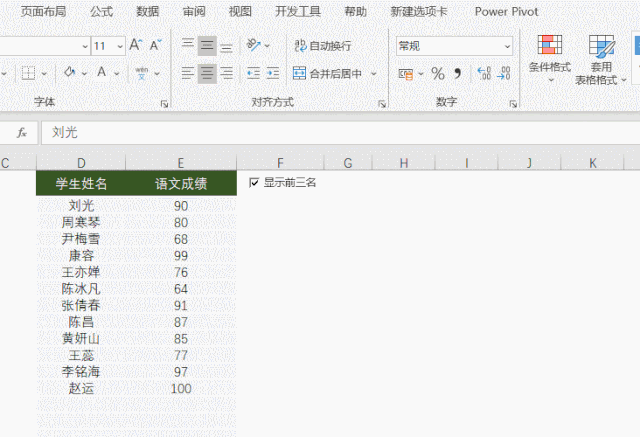The image size is (640, 437).
Task: Increase font size with the larger A icon
Action: 136,45
